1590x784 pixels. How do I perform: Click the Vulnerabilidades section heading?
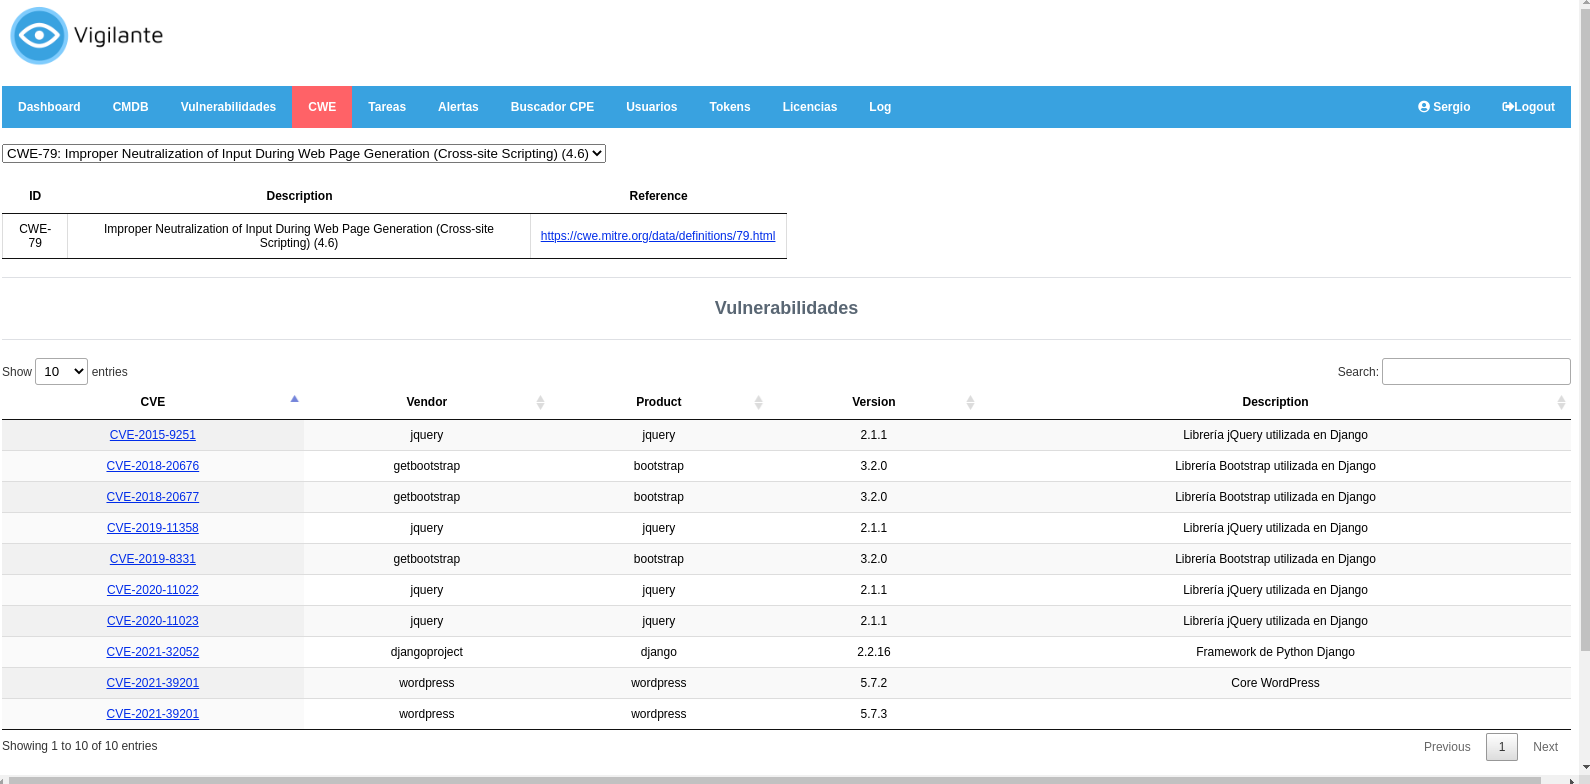coord(786,308)
